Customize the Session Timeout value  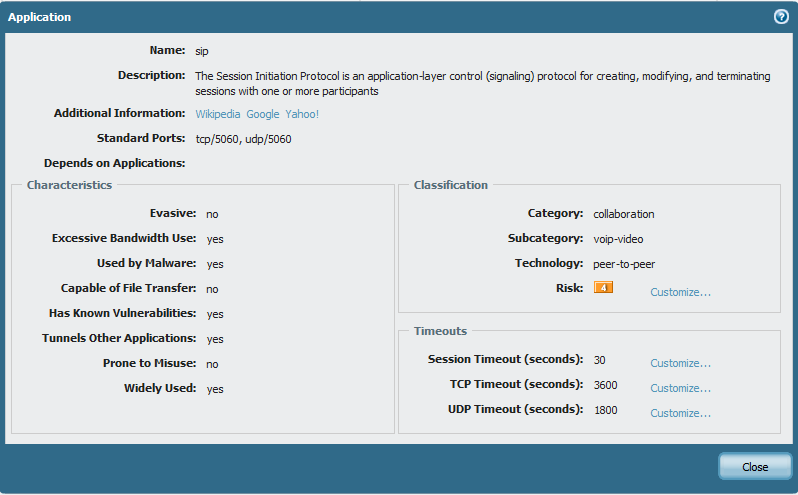click(x=680, y=363)
